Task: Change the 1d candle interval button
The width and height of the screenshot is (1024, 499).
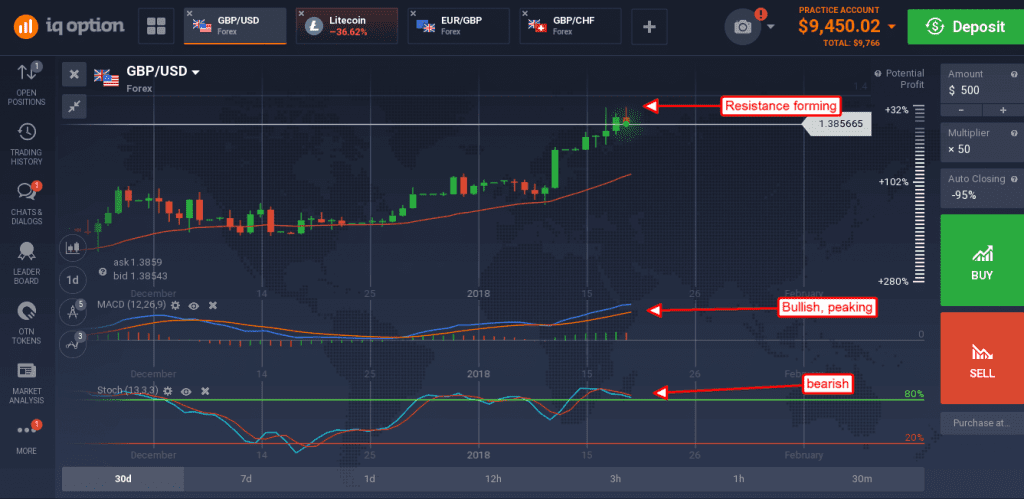Action: pos(72,280)
